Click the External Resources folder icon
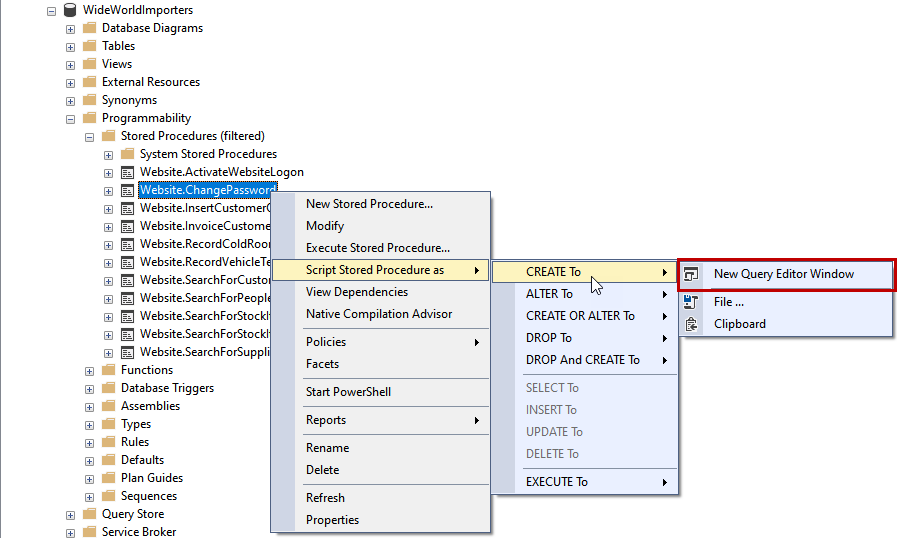This screenshot has width=897, height=538. (x=89, y=82)
